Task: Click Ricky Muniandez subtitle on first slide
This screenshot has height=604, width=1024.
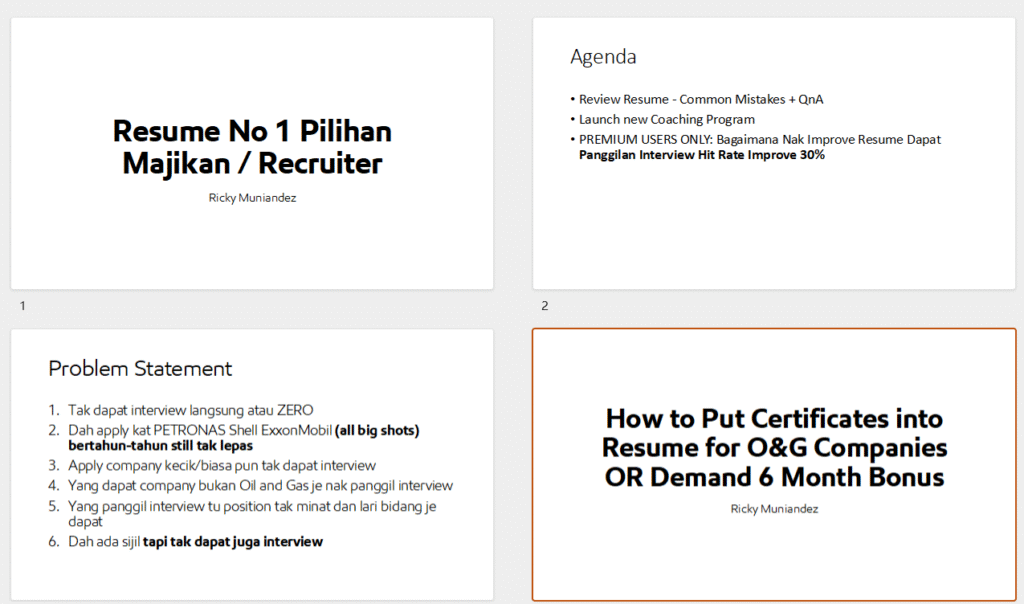Action: tap(252, 198)
